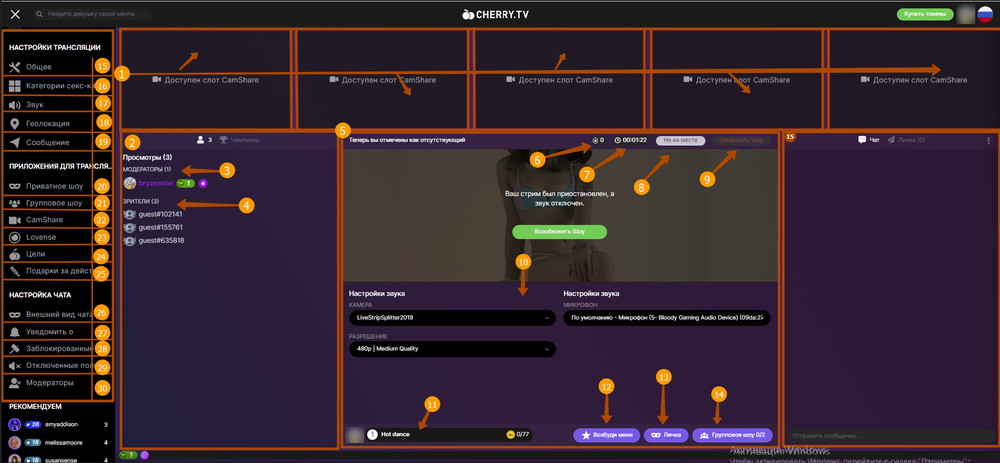
Task: Click the Купить токены button
Action: 925,14
